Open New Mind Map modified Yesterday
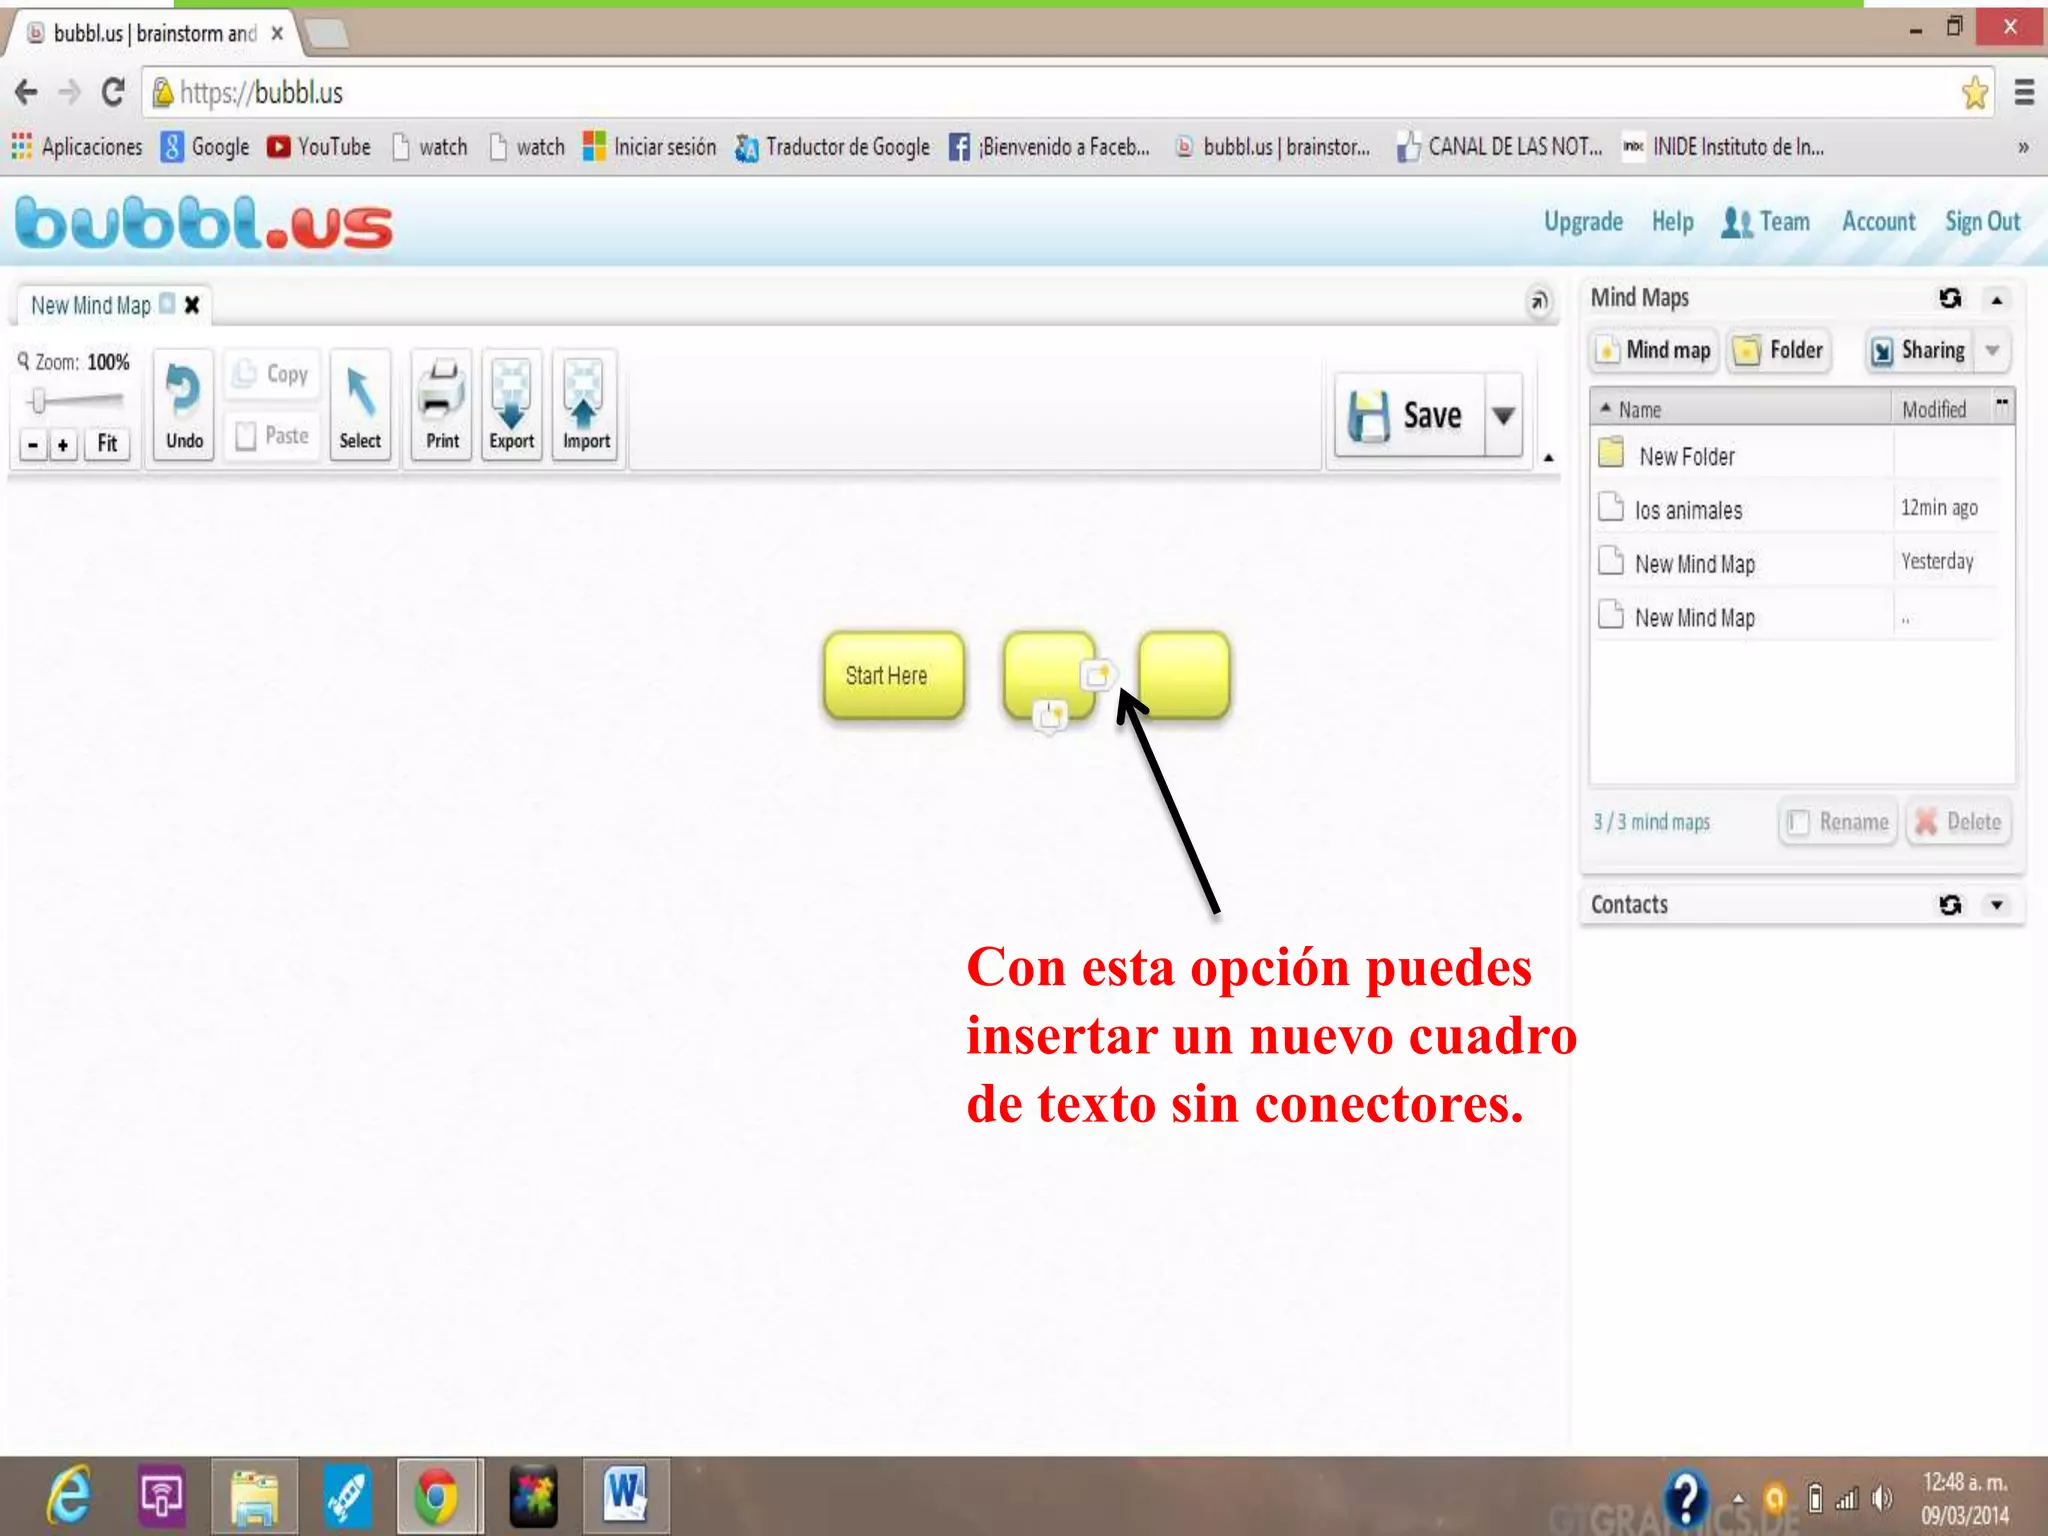Viewport: 2048px width, 1536px height. pos(1795,563)
